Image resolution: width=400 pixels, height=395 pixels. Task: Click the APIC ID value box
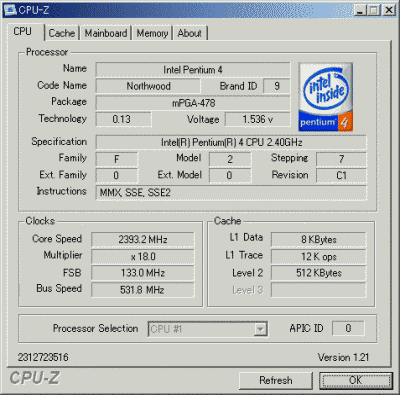click(x=348, y=328)
